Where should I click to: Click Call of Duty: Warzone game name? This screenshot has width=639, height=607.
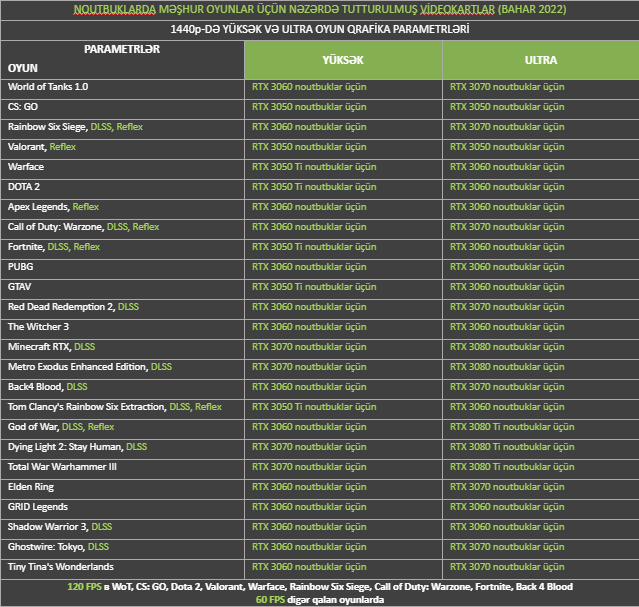56,227
